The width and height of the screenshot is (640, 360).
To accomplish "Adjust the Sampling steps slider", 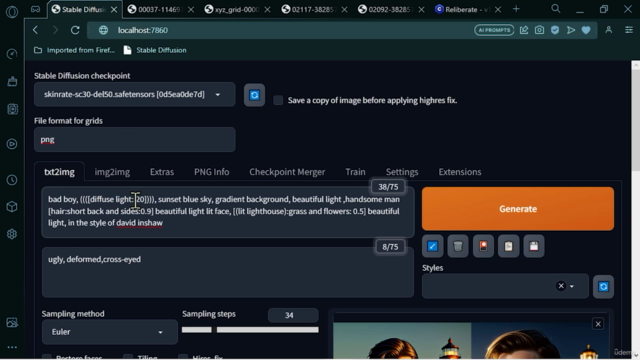I will point(250,330).
